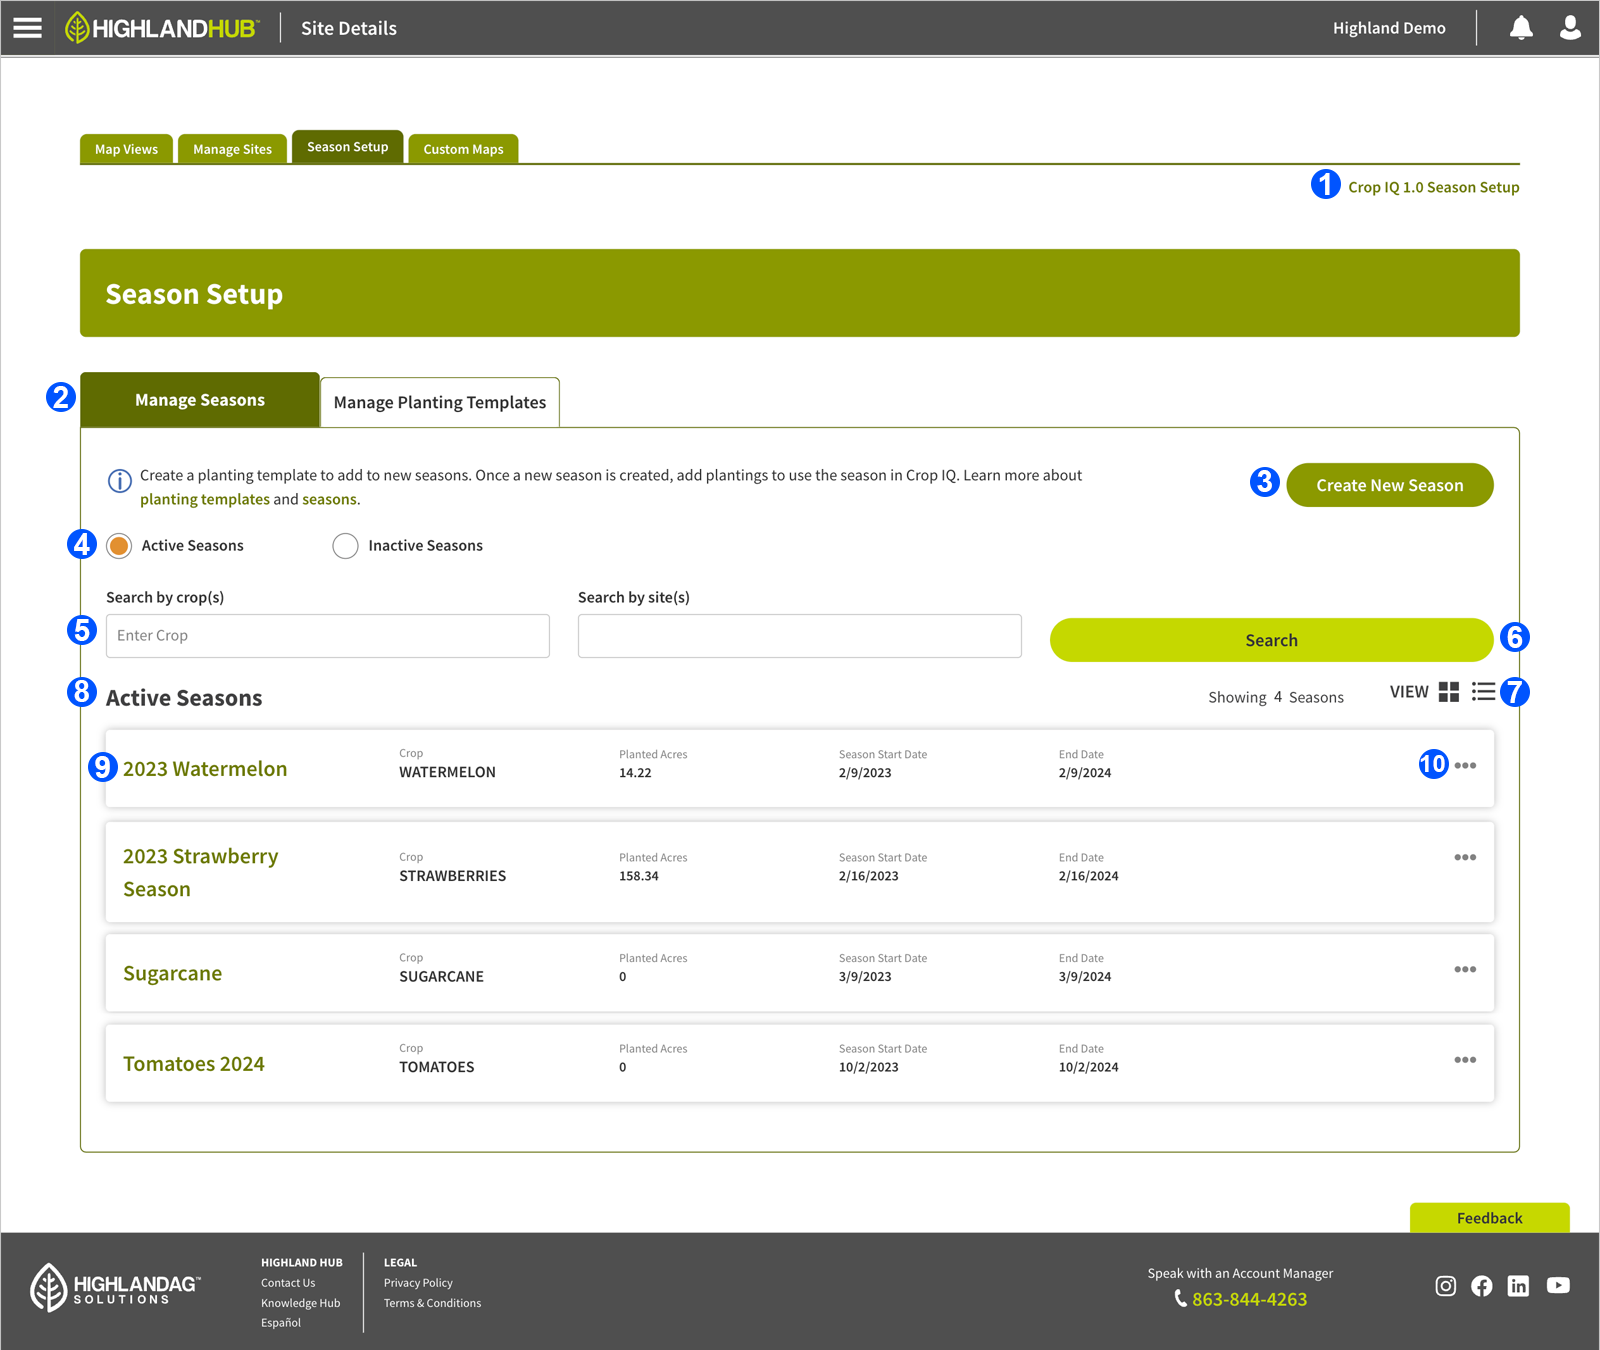
Task: Switch to Manage Planting Templates tab
Action: coord(440,403)
